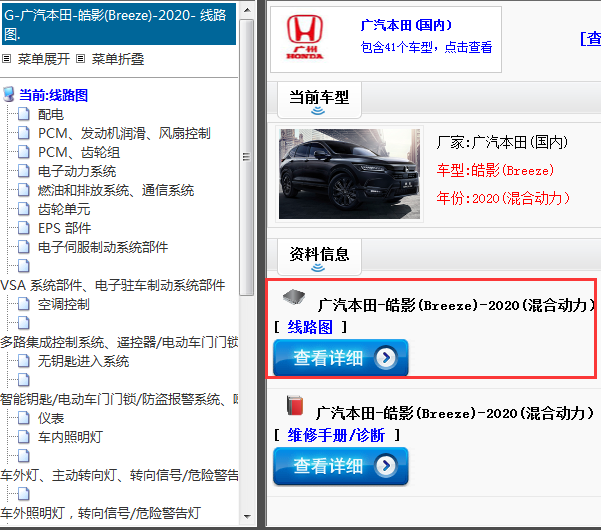Open 智能钥匙/电动车门门锁/防盗报警系统 entry

coord(119,399)
